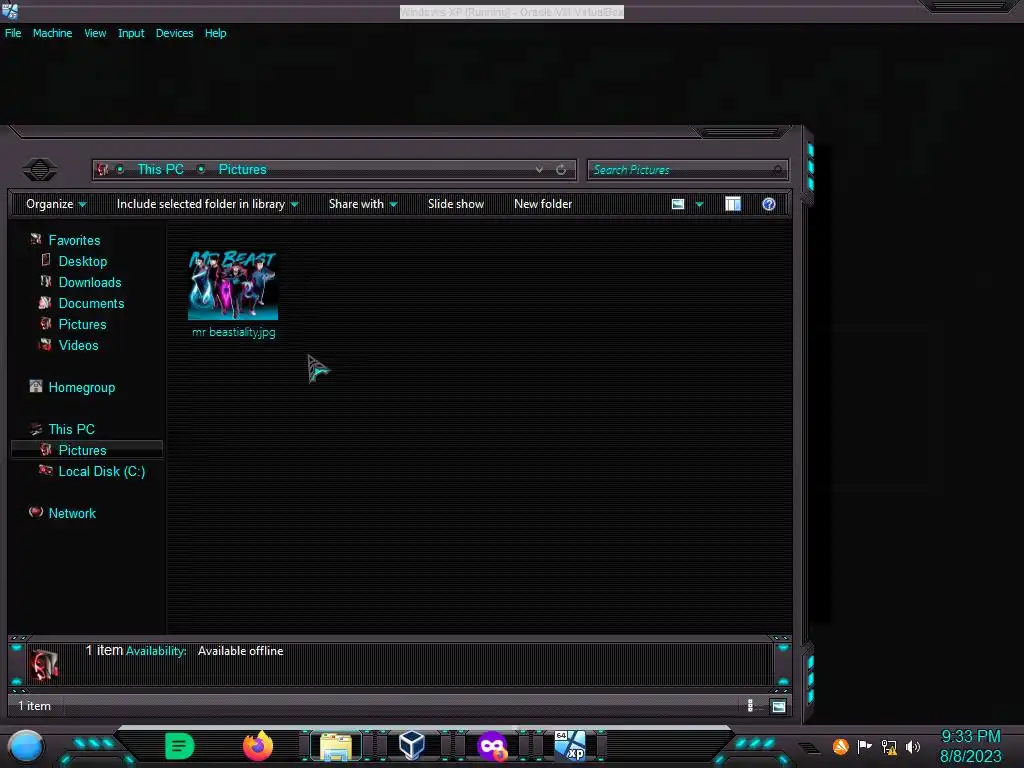Click Pictures in the address breadcrumb
This screenshot has height=768, width=1024.
click(242, 170)
